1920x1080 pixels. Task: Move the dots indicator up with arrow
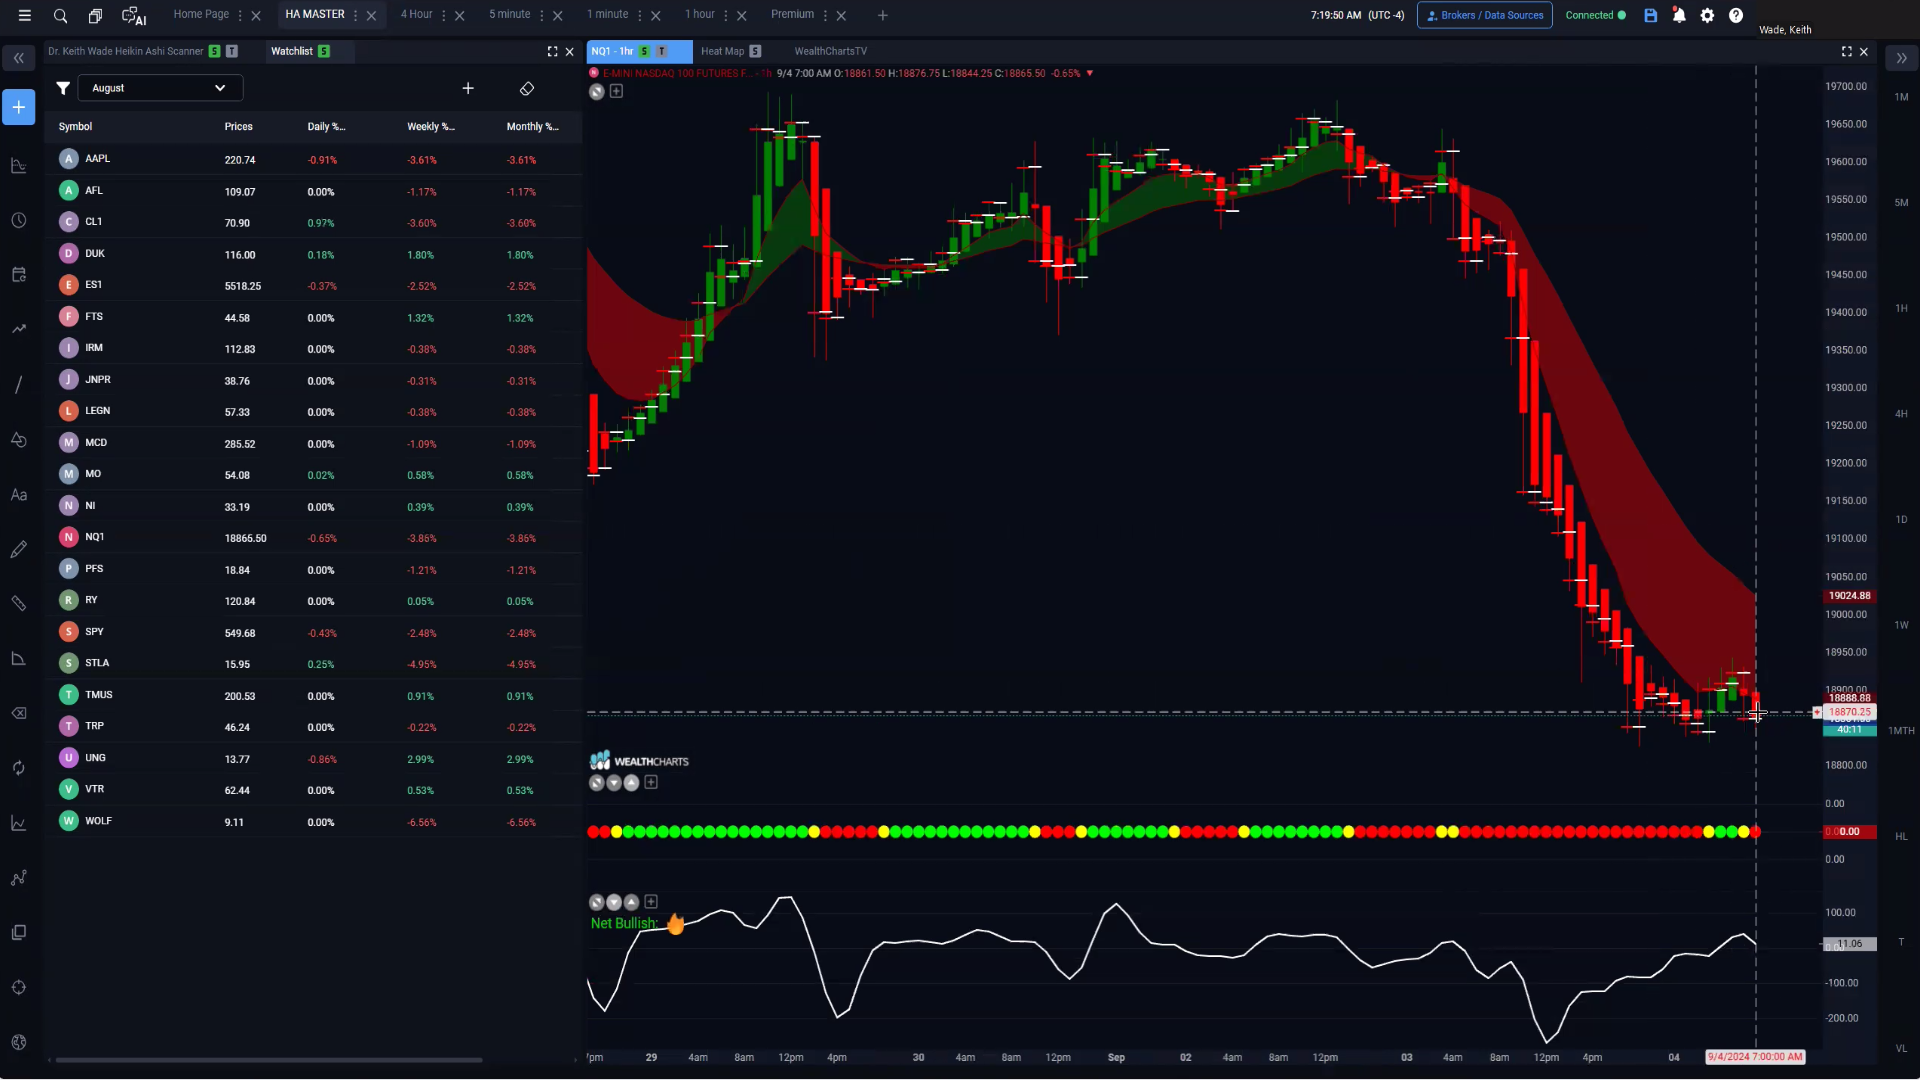(632, 782)
